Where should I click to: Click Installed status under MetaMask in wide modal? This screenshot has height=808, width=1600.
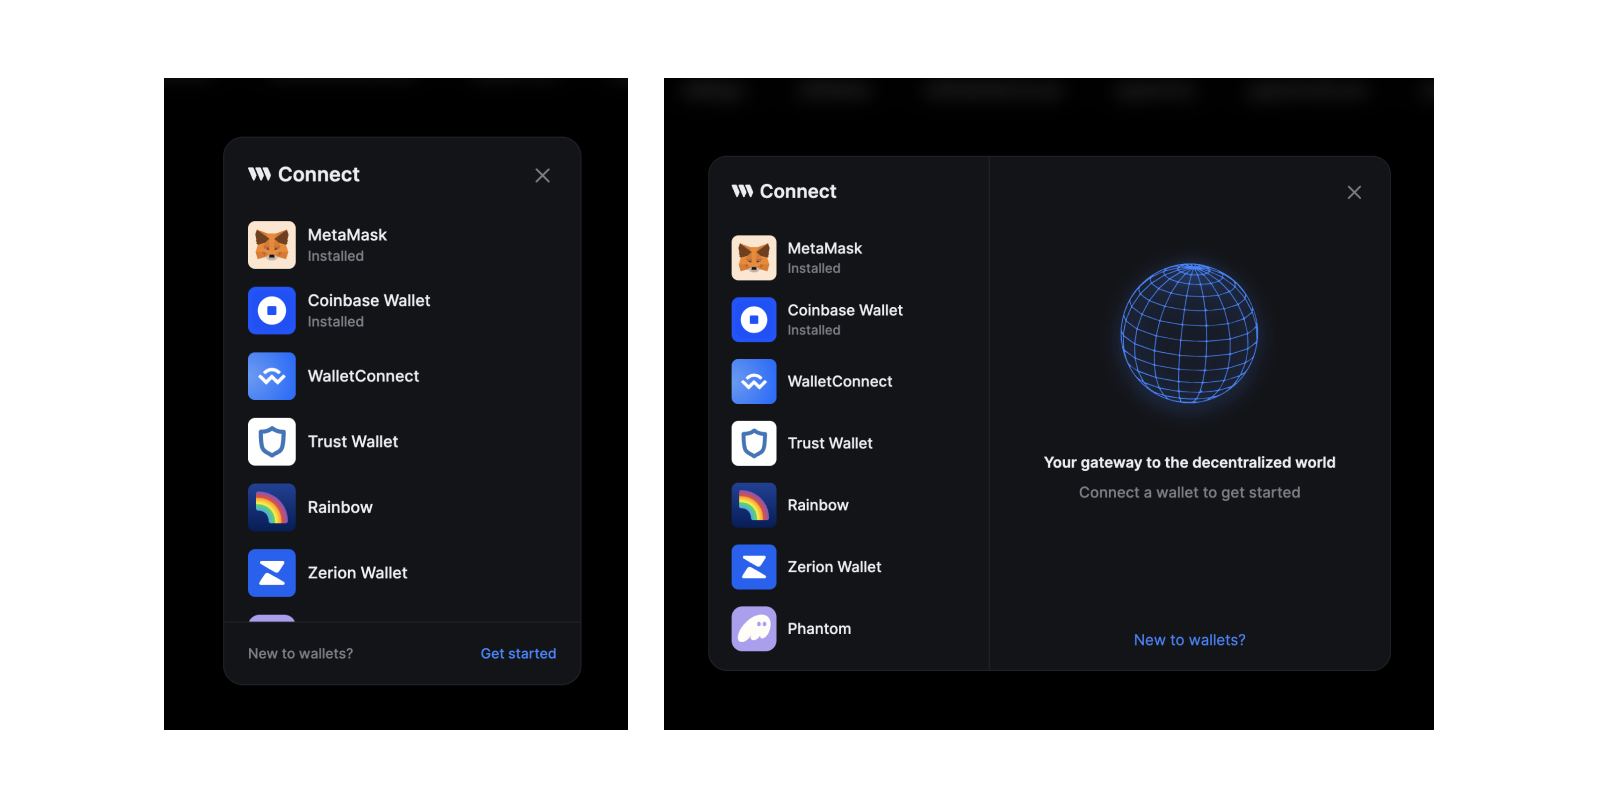click(814, 268)
